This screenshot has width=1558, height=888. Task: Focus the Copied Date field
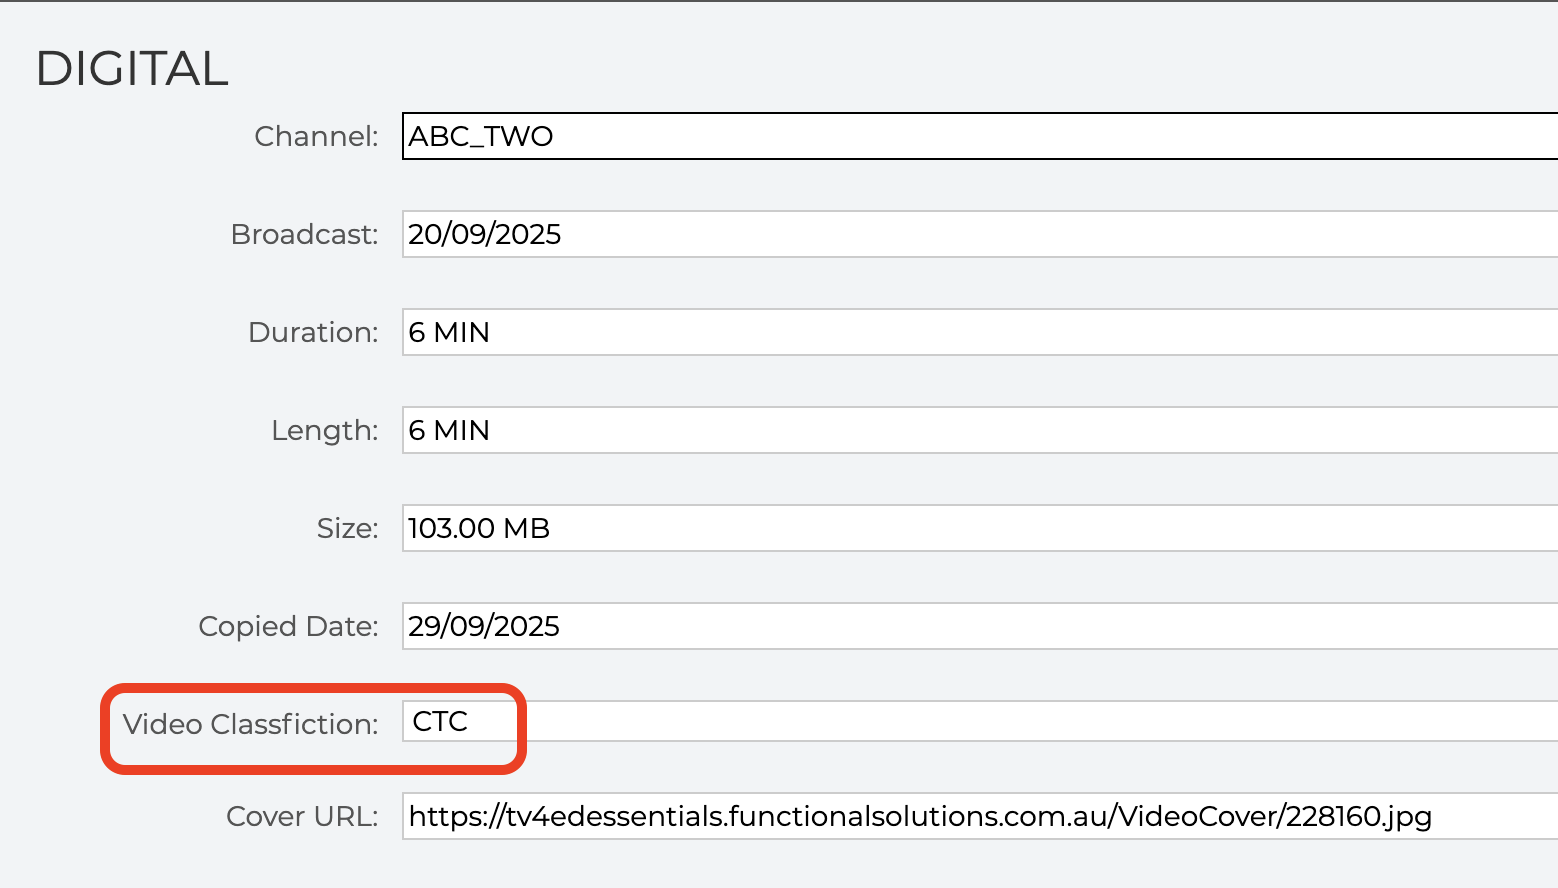click(x=980, y=626)
